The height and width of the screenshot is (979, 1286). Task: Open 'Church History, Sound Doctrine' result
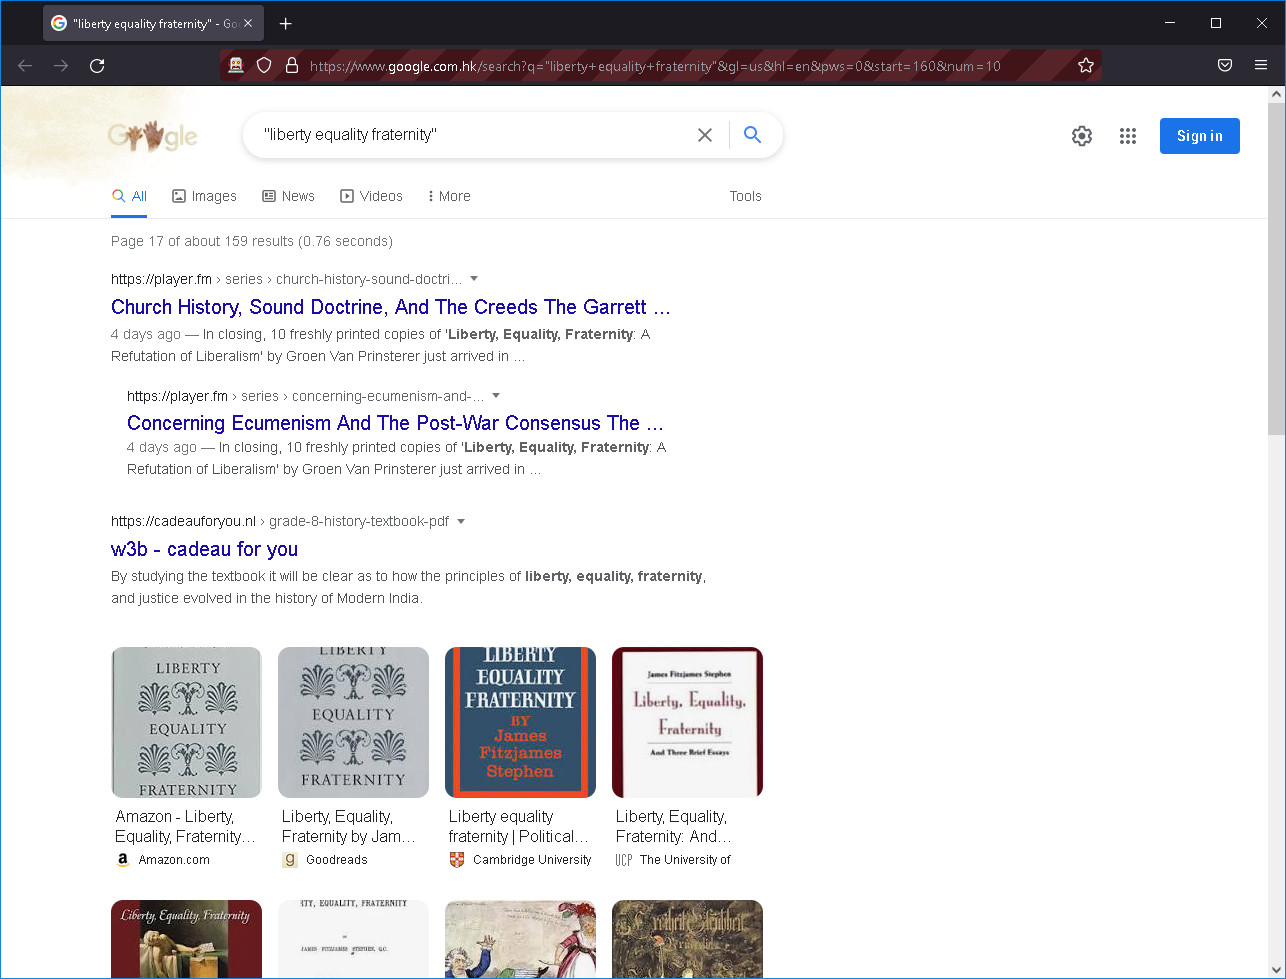click(391, 307)
